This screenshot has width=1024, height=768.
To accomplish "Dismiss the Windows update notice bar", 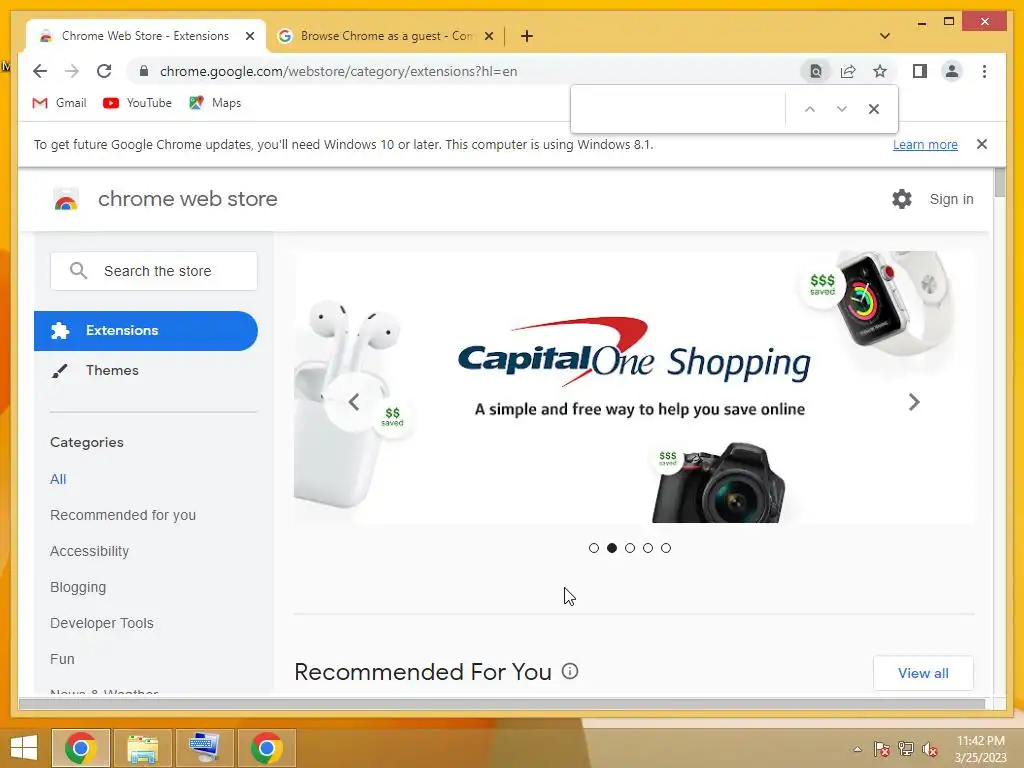I will (x=982, y=144).
